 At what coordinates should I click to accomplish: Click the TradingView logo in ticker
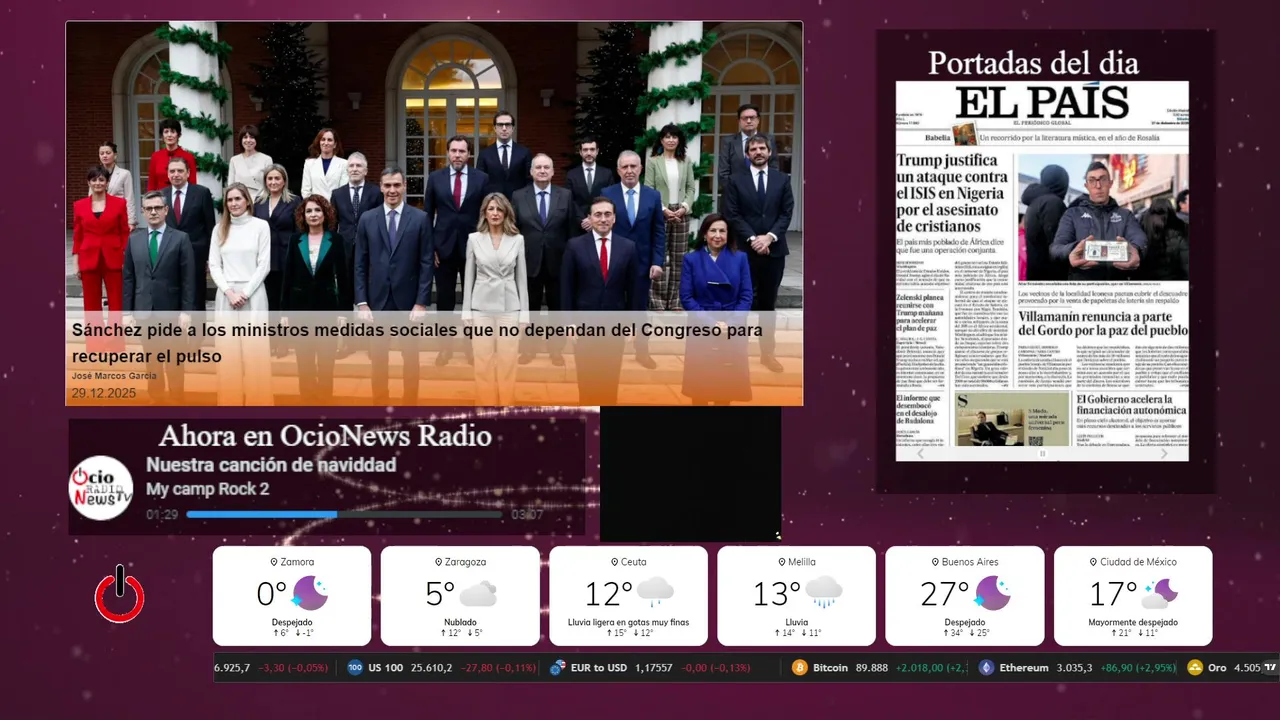[x=1270, y=668]
